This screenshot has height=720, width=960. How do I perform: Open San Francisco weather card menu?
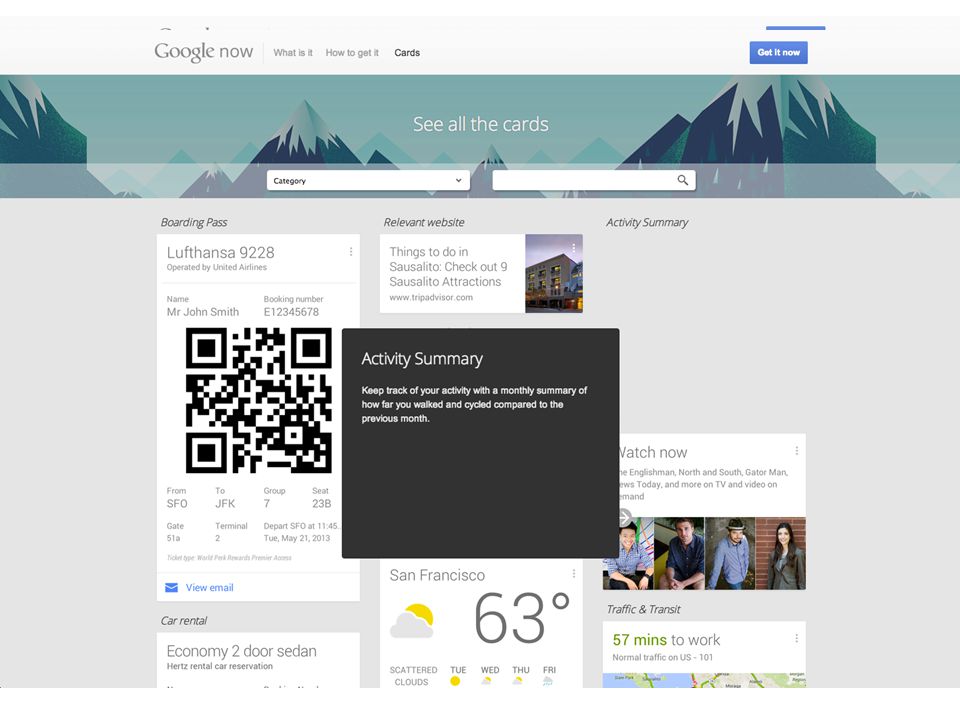574,574
